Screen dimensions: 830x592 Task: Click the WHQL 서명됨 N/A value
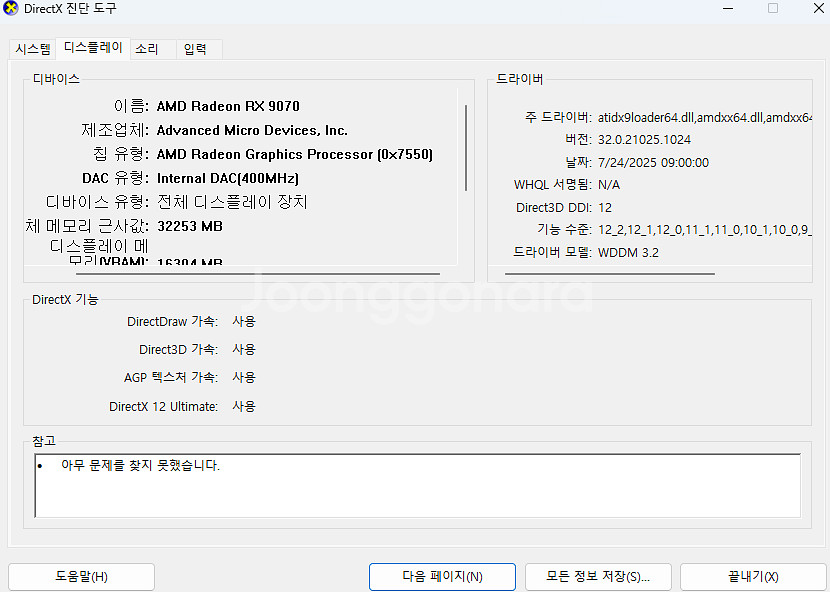(609, 184)
